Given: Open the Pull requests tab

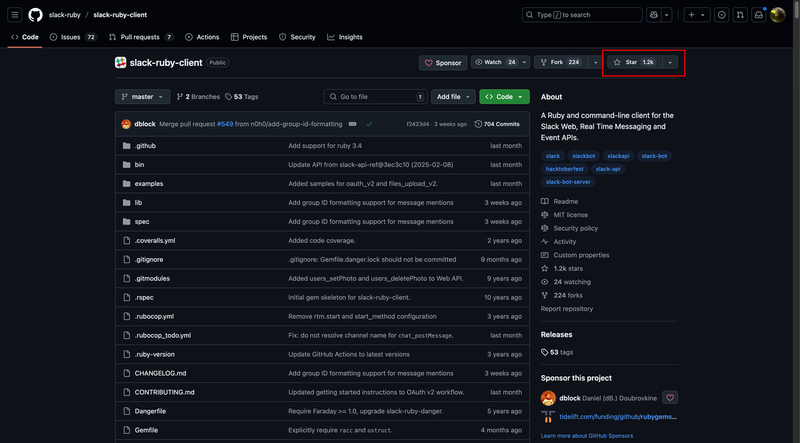Looking at the screenshot, I should (x=141, y=37).
